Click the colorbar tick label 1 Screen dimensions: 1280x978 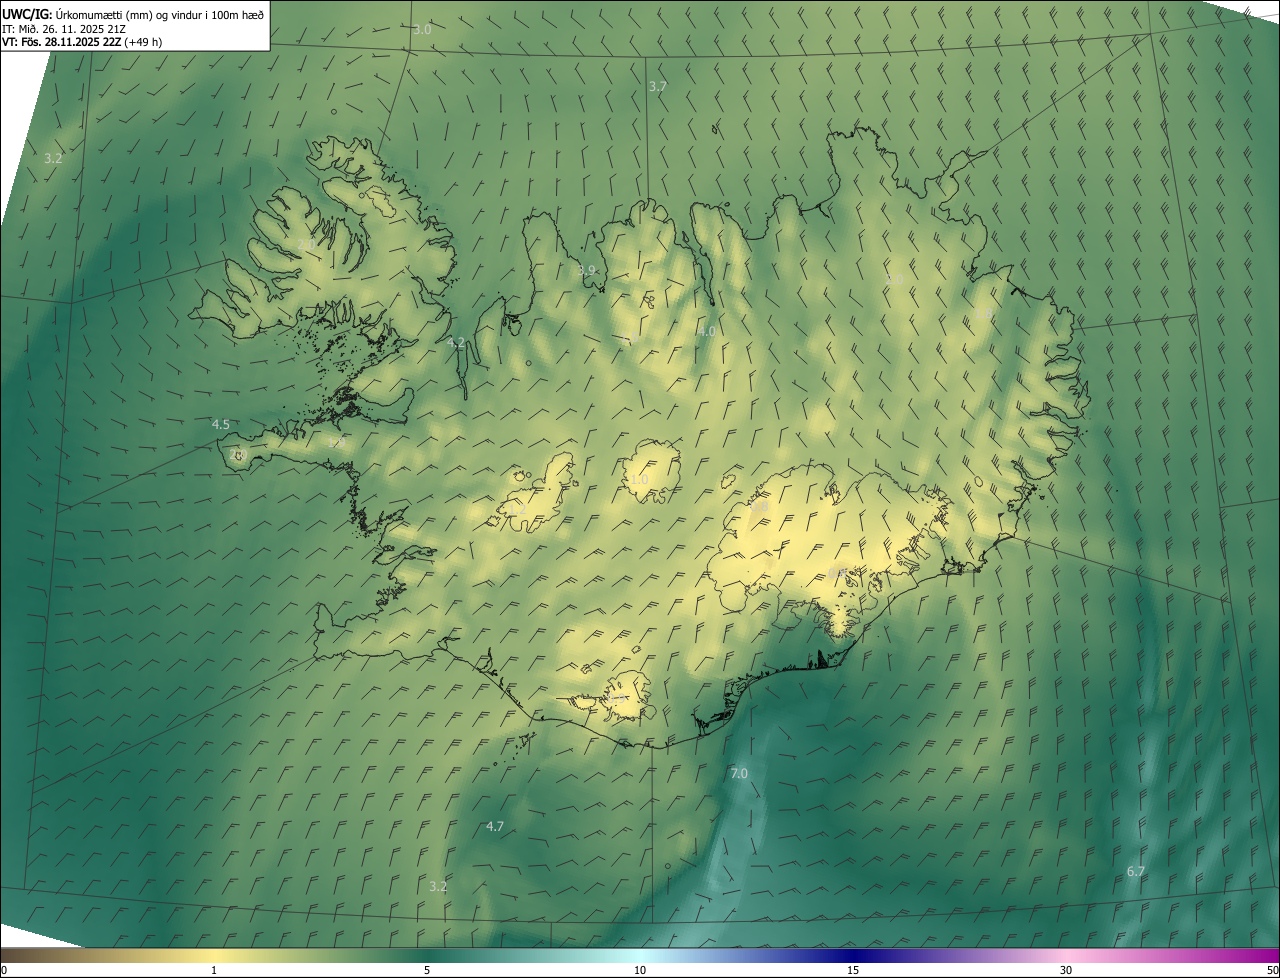(x=214, y=970)
